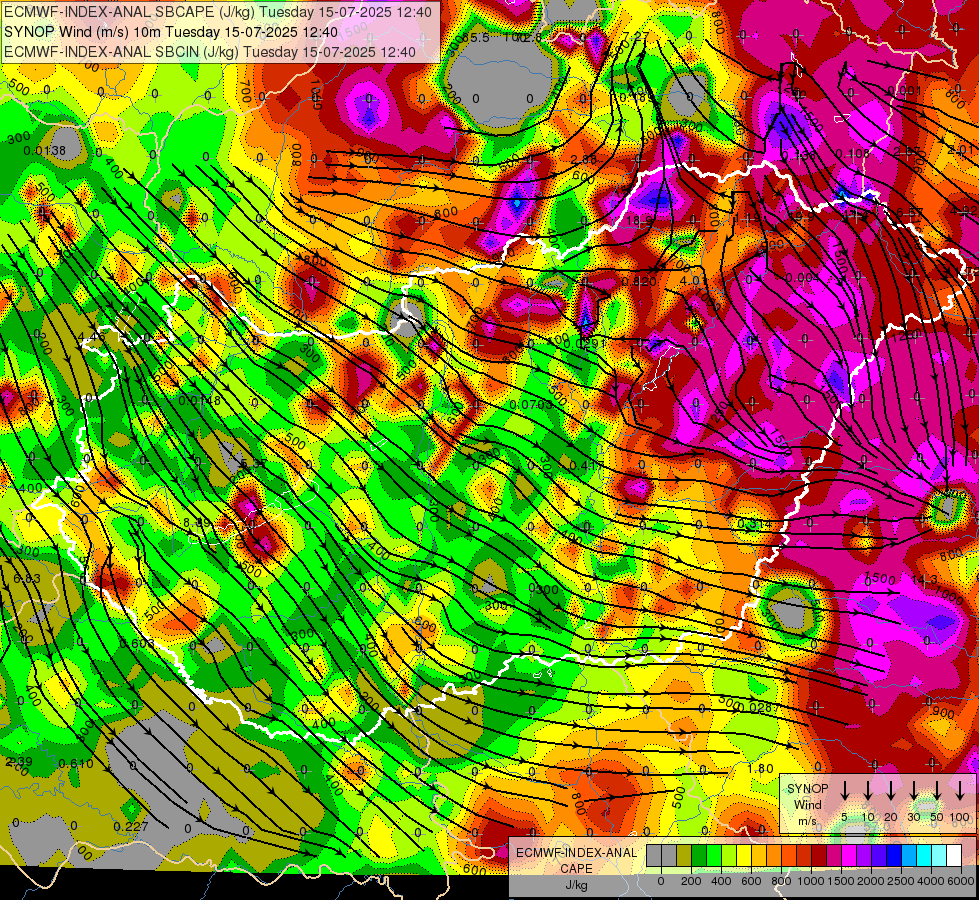Click the 5 m/s wind arrow in legend

[x=844, y=789]
